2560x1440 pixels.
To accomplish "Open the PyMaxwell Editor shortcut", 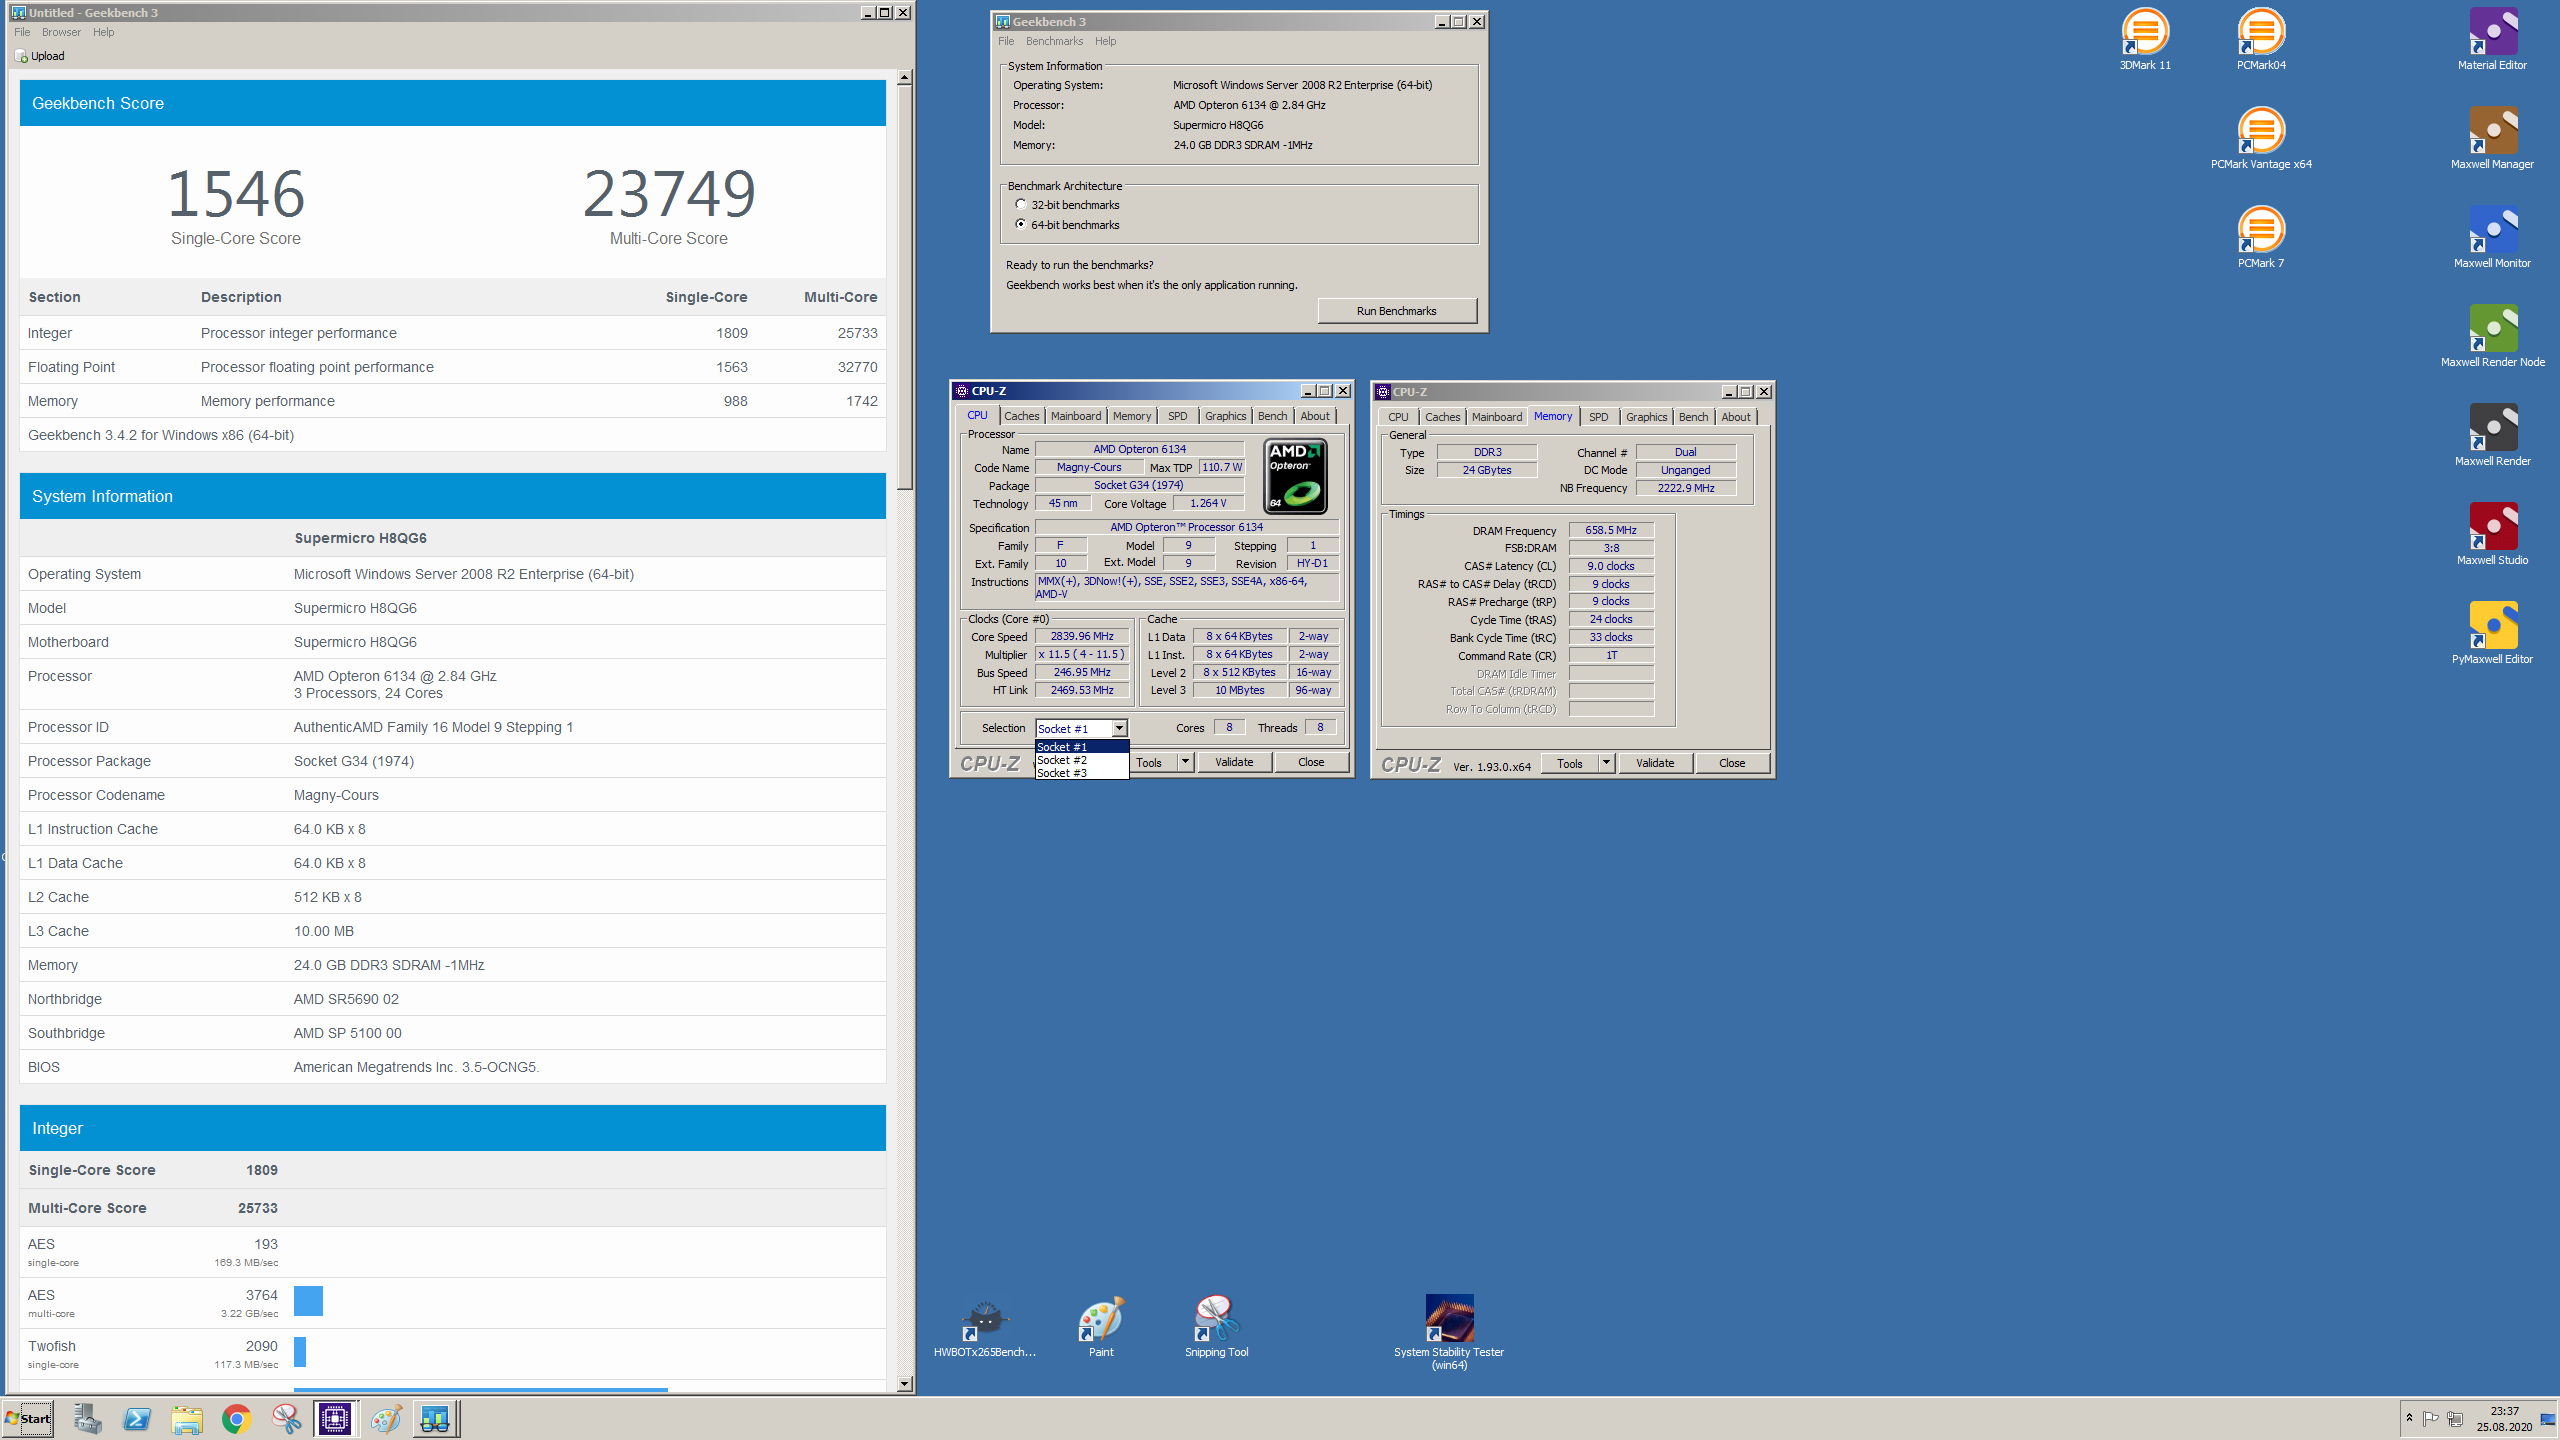I will (2492, 634).
